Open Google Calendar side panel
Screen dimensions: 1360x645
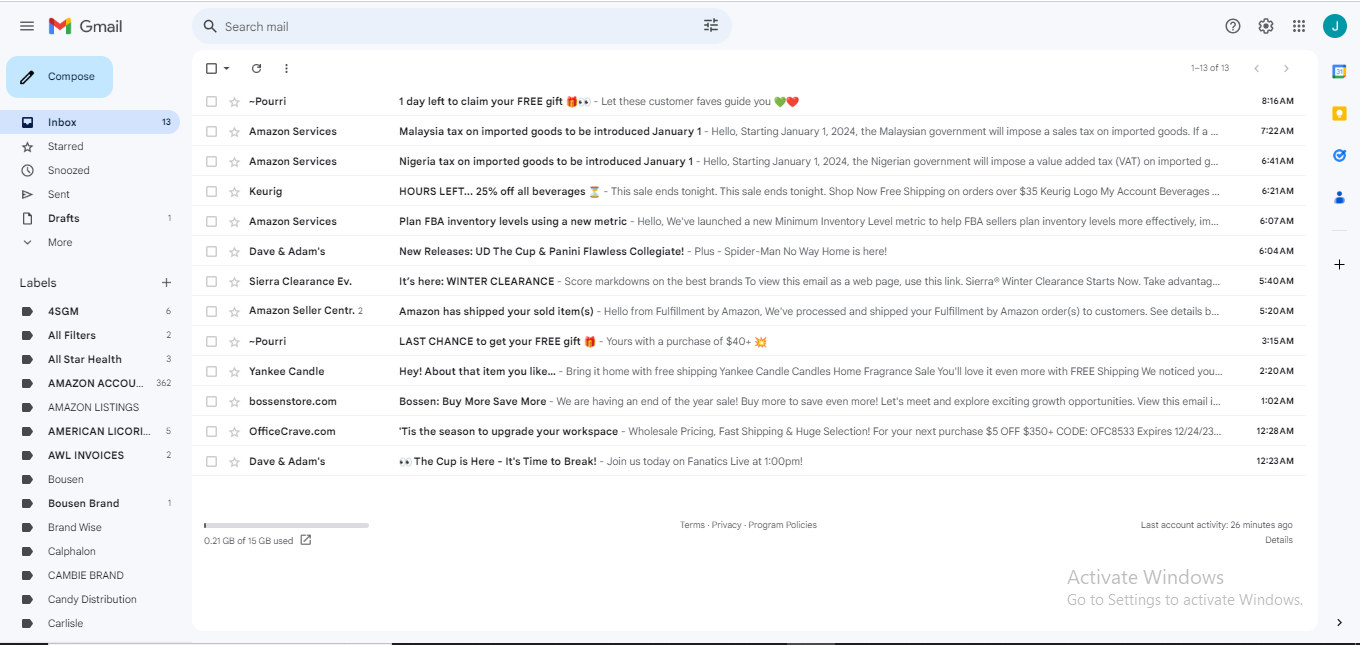(1339, 71)
